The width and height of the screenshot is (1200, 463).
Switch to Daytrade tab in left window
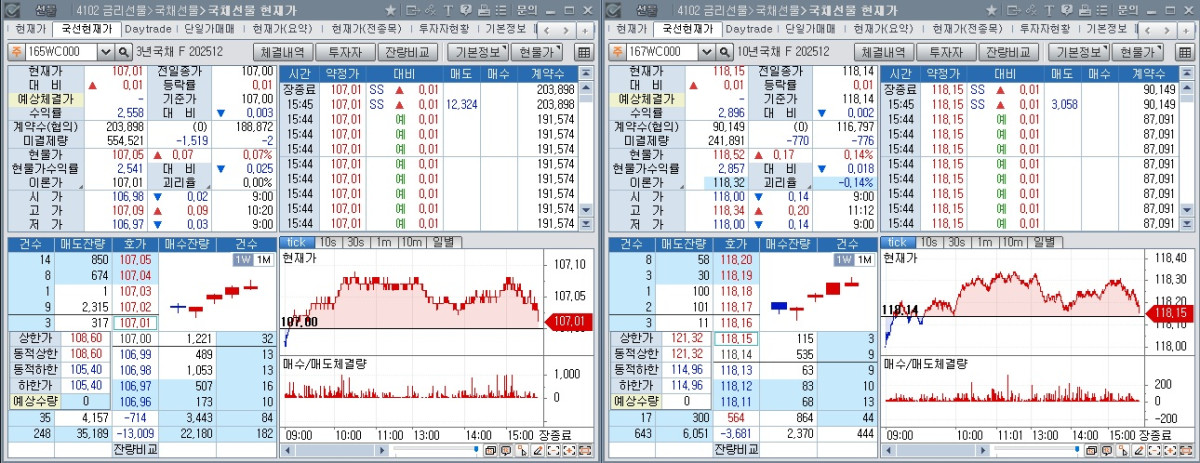148,29
